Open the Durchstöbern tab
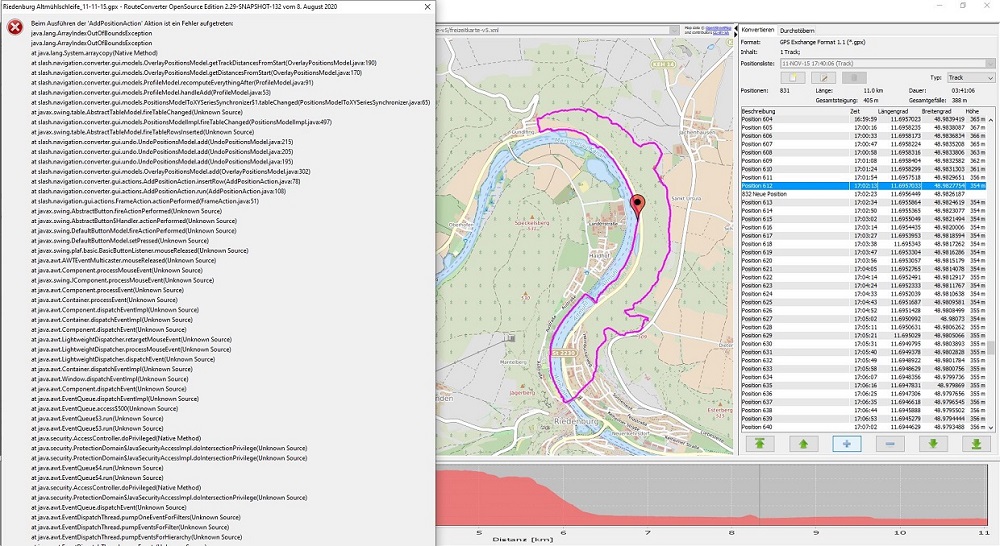Image resolution: width=1000 pixels, height=546 pixels. [x=797, y=31]
